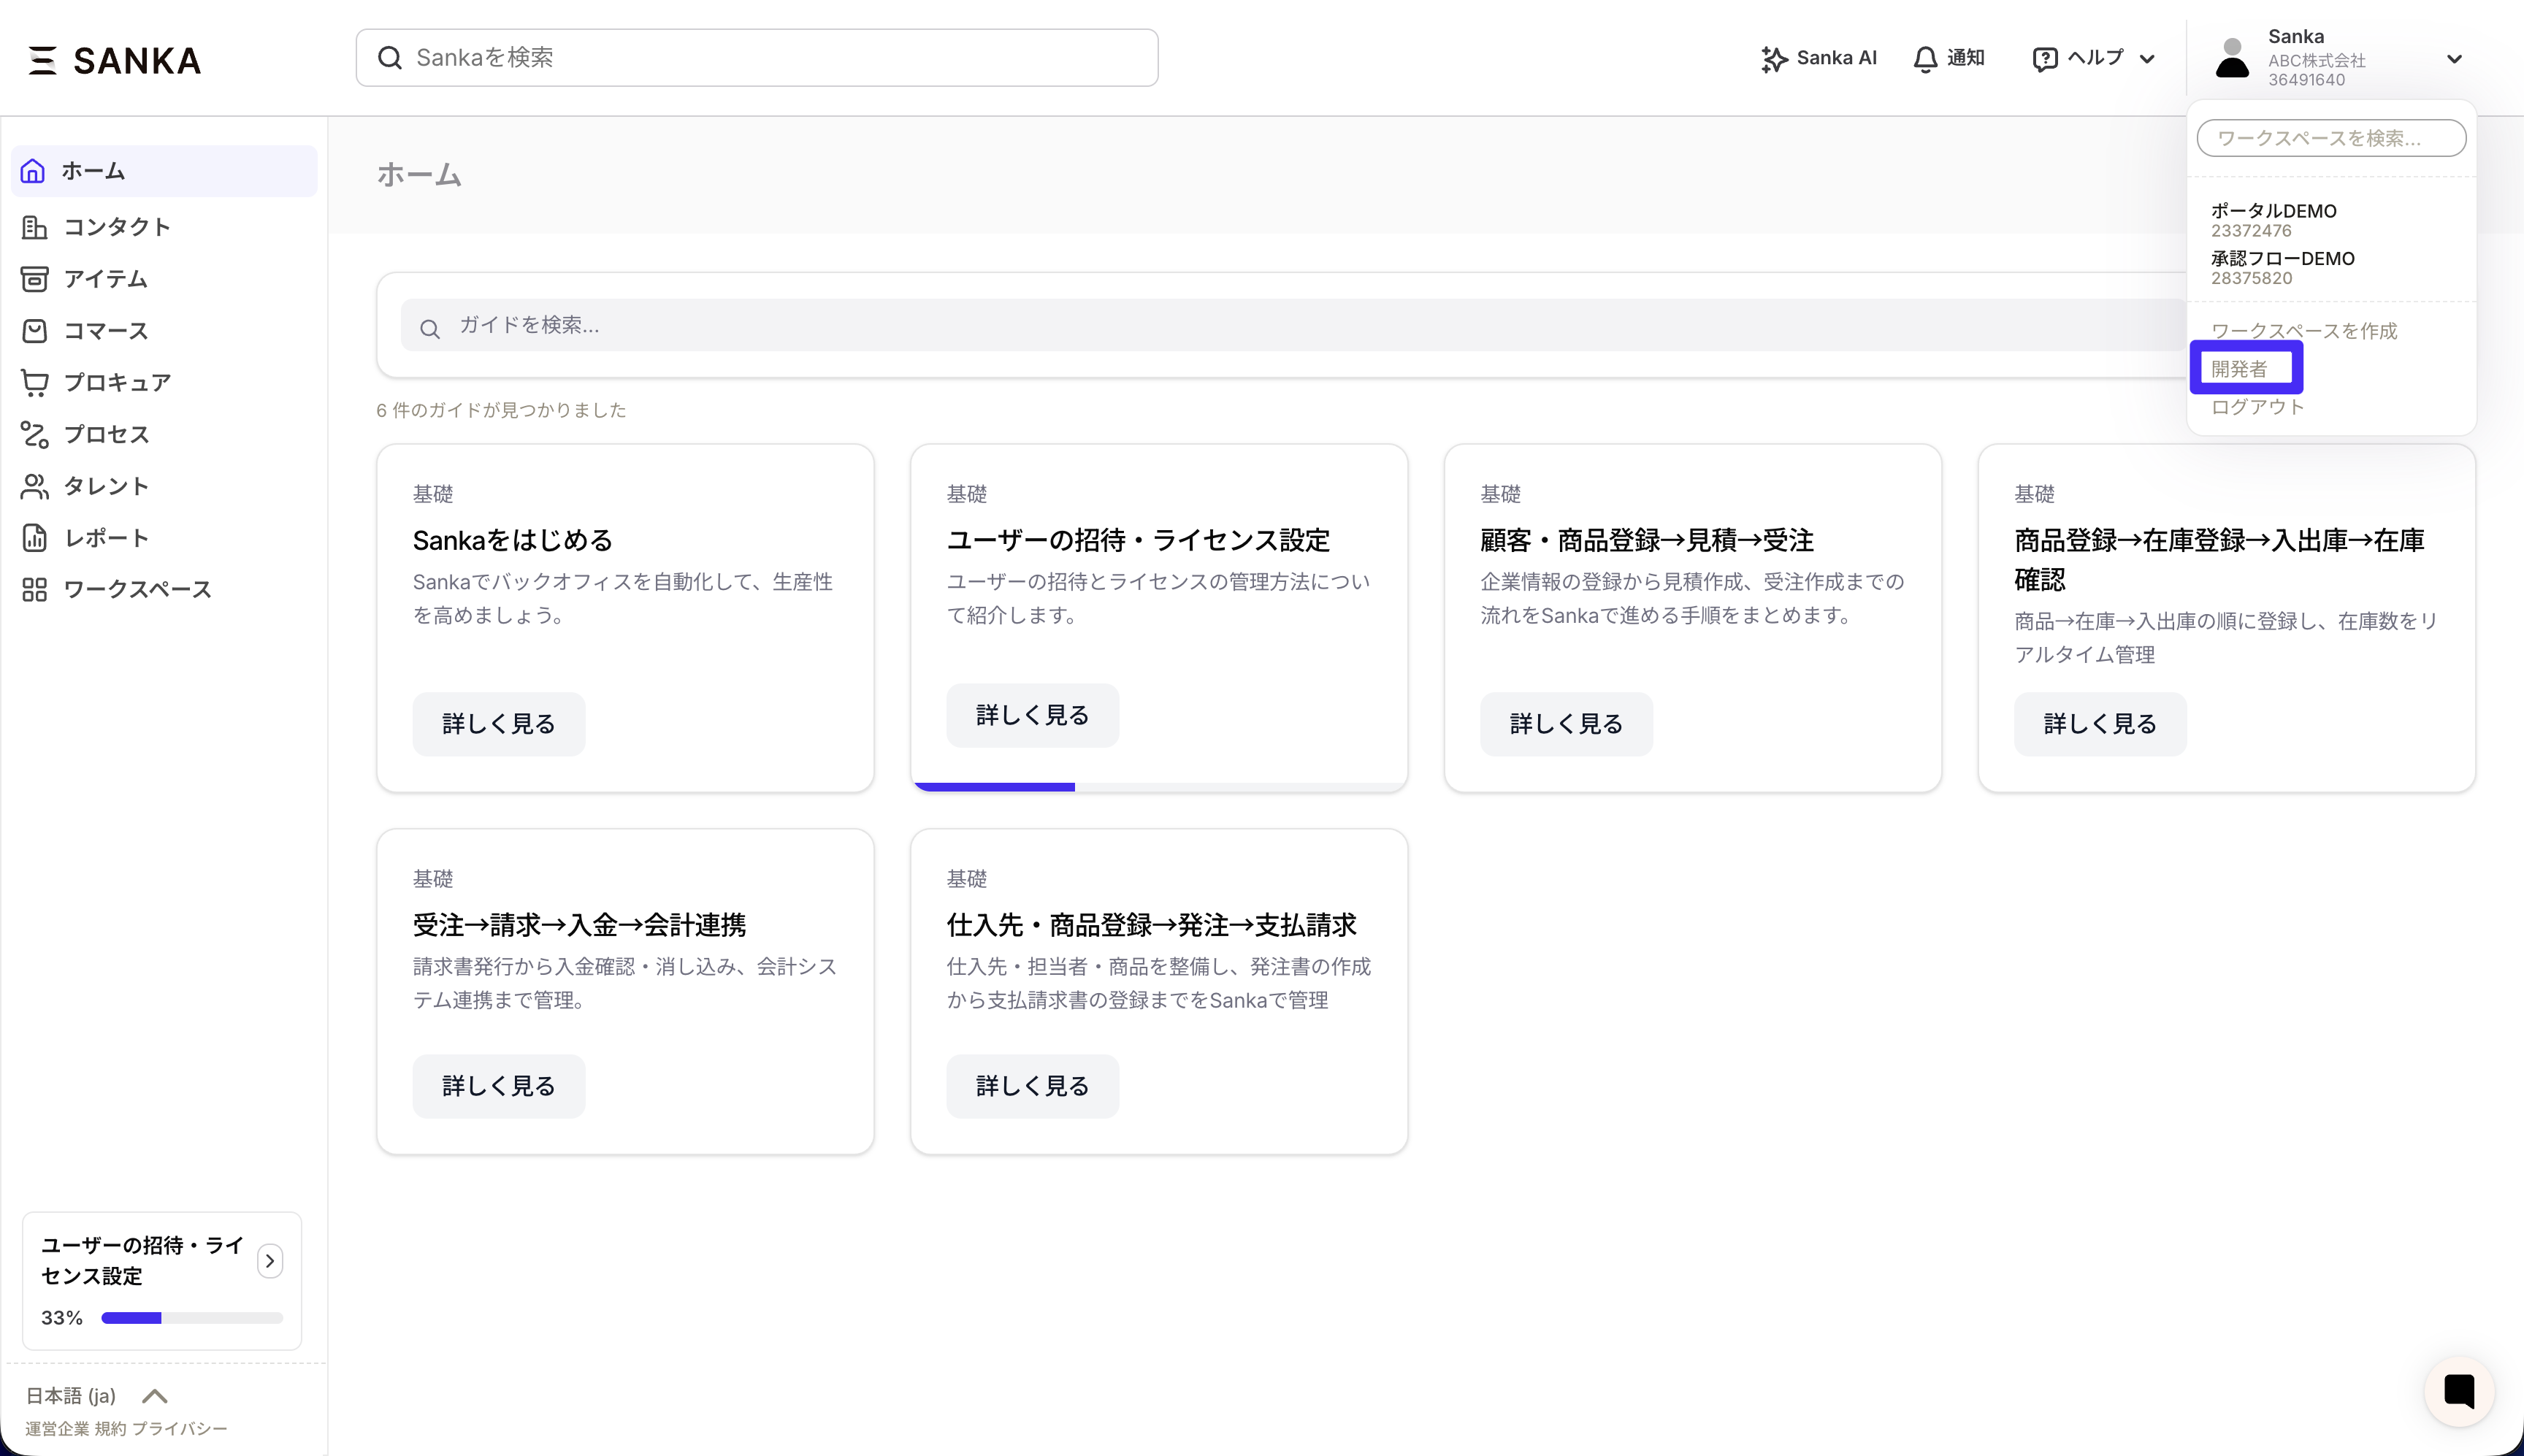Image resolution: width=2524 pixels, height=1456 pixels.
Task: Collapse the Sanka account dropdown chevron
Action: tap(2453, 59)
